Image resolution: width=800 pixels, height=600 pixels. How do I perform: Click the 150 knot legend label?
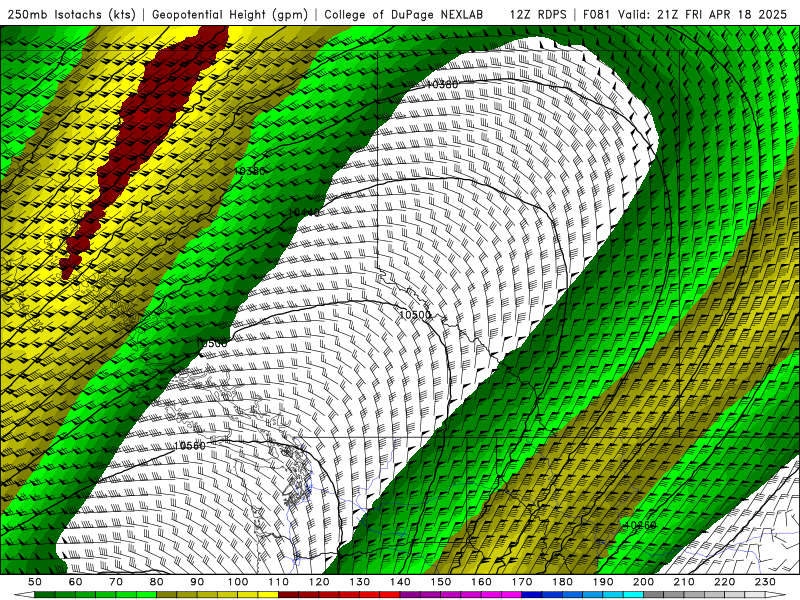441,582
